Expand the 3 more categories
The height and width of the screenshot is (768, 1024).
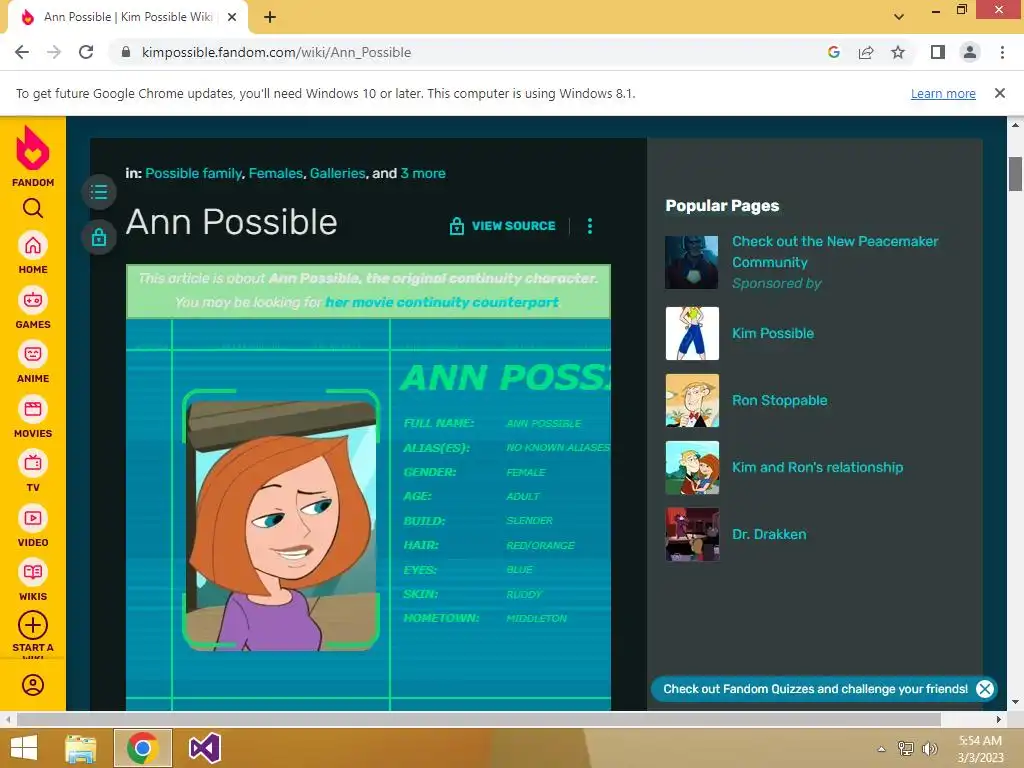click(423, 173)
